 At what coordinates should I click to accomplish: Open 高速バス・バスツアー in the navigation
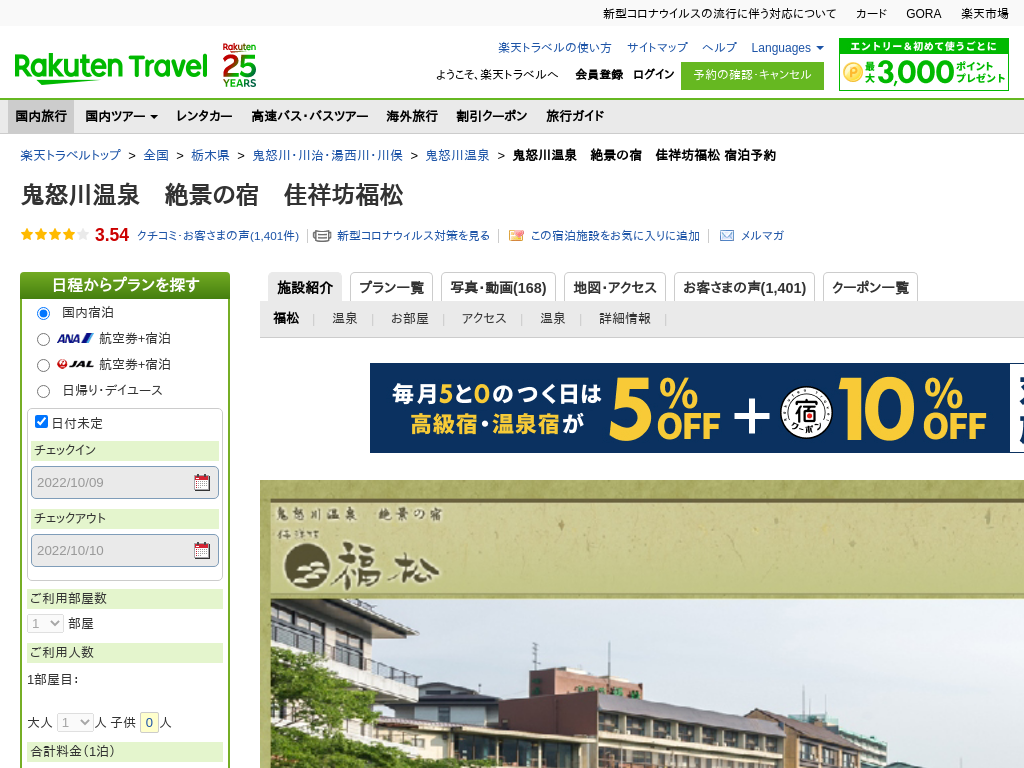pyautogui.click(x=310, y=116)
